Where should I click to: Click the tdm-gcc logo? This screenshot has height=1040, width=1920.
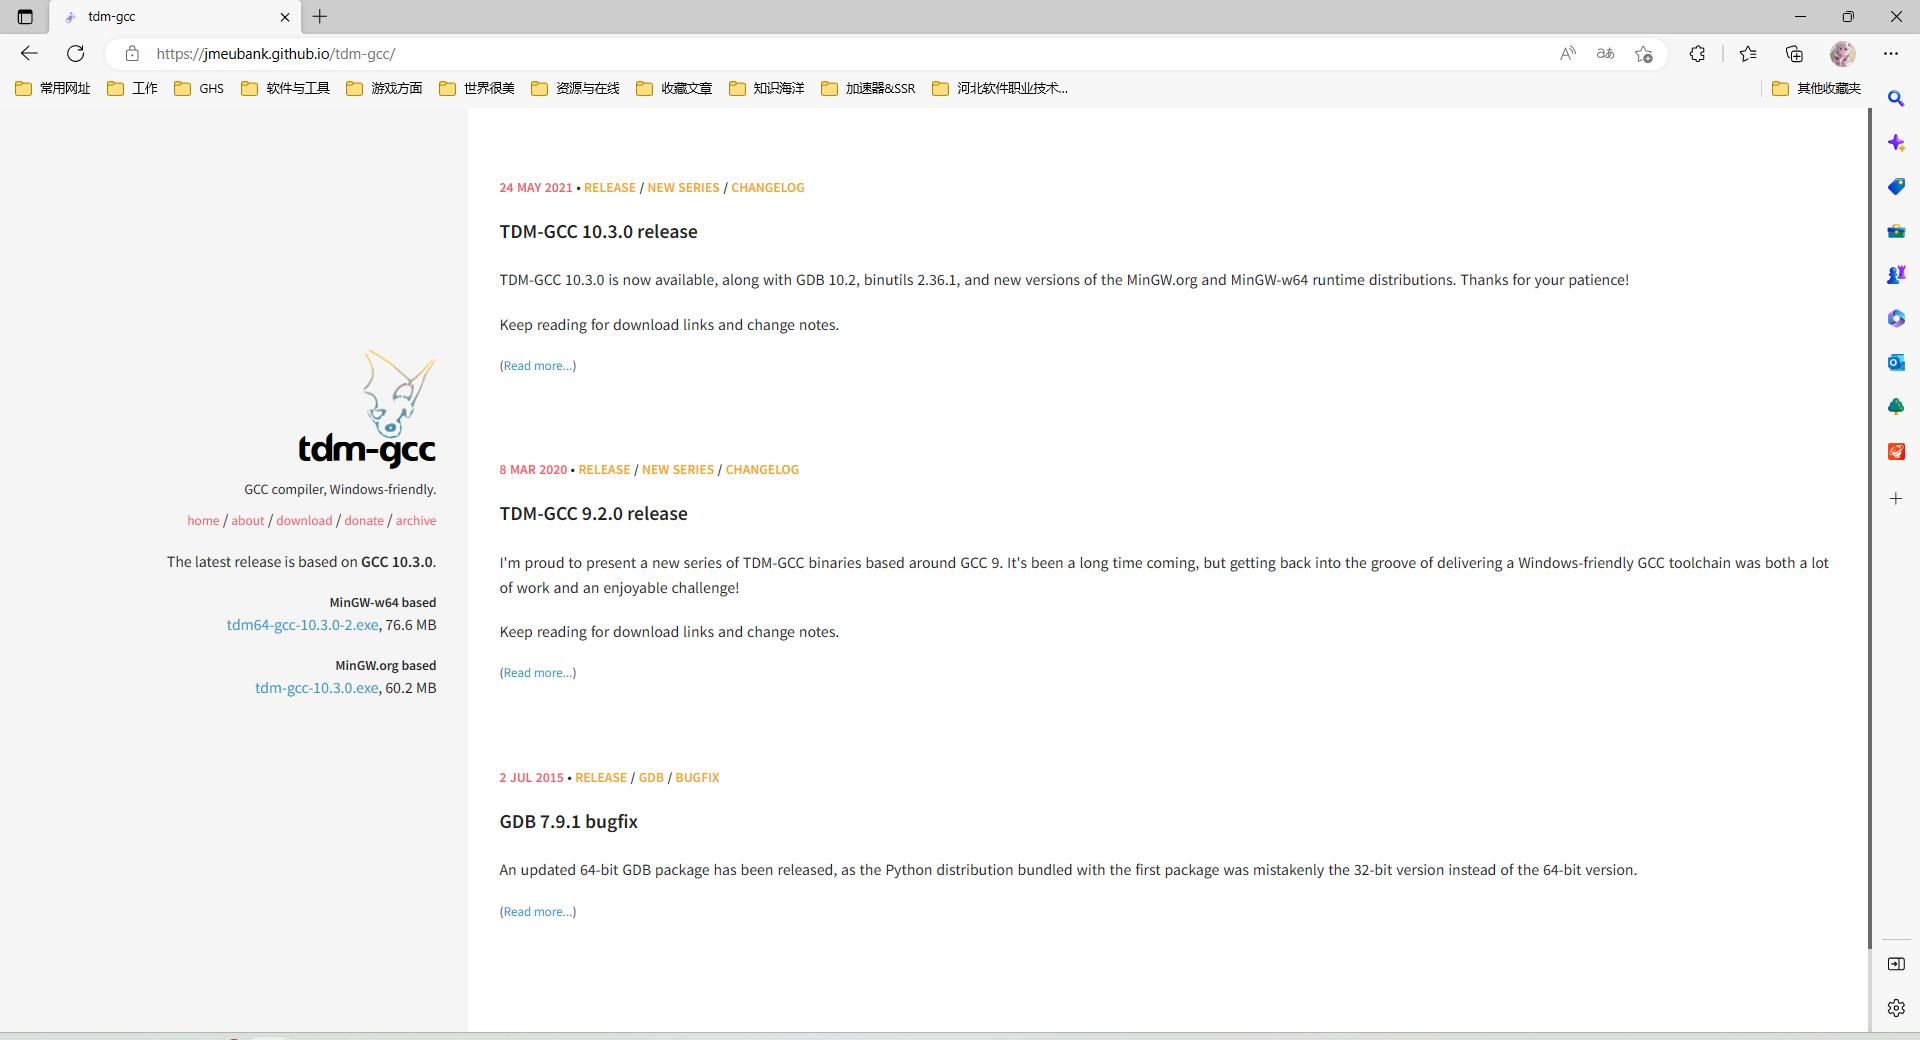point(367,408)
